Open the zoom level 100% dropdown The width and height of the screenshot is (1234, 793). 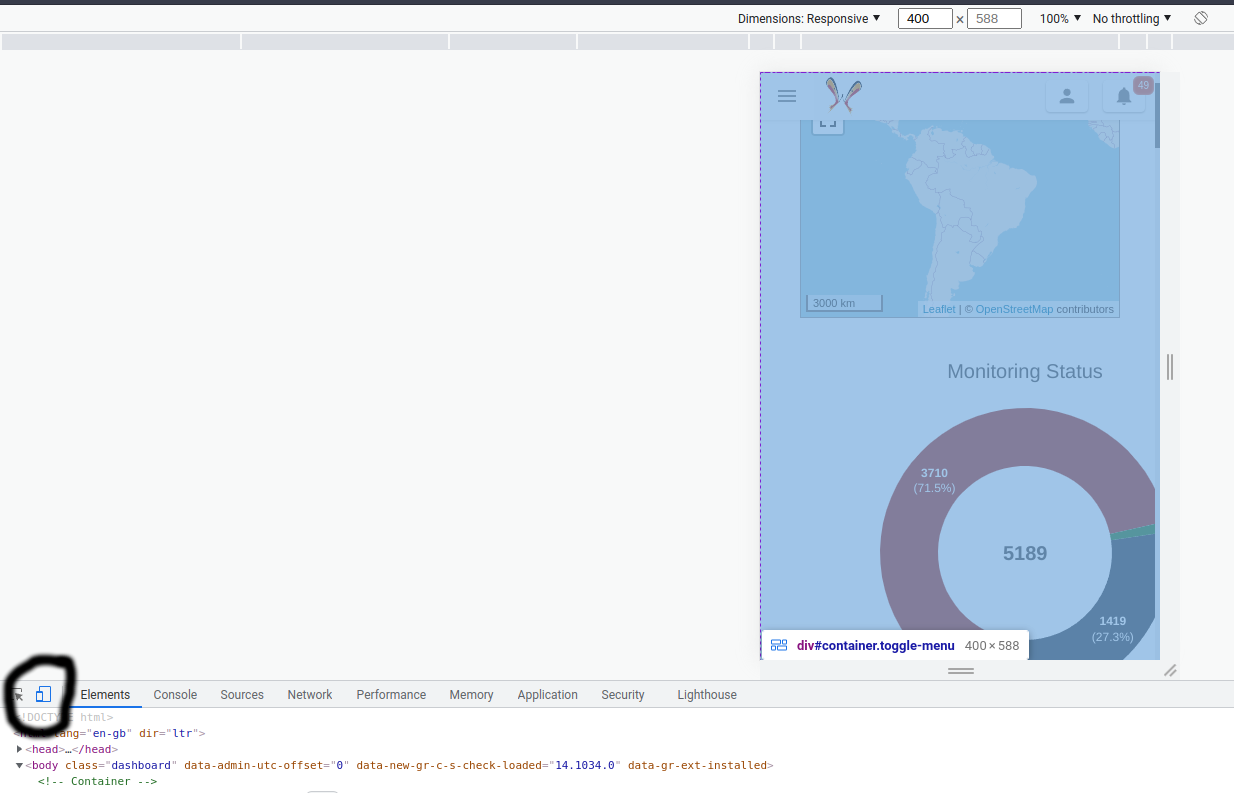(x=1059, y=17)
